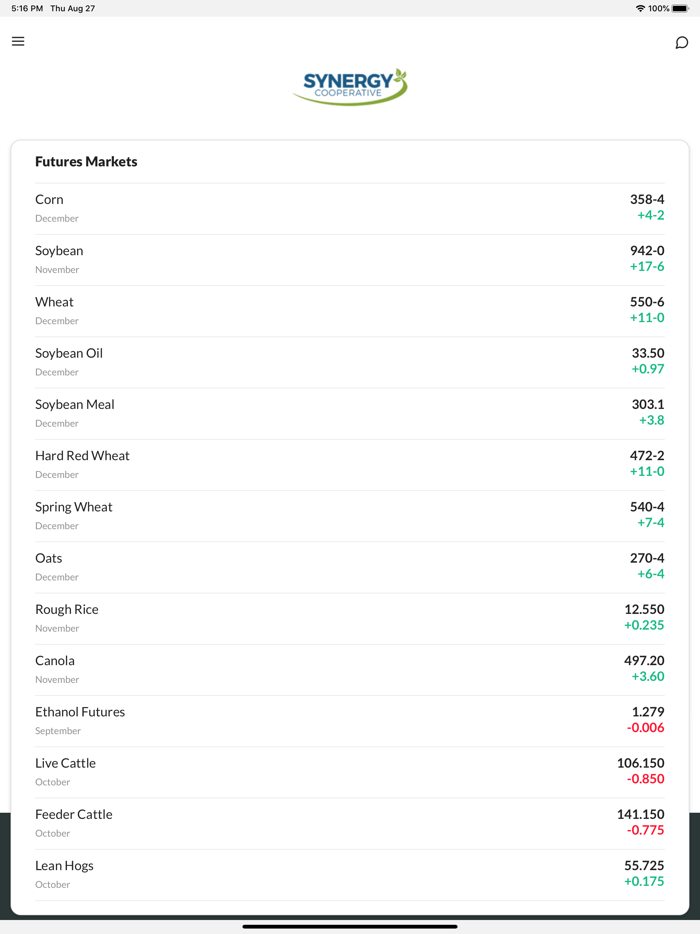700x934 pixels.
Task: Open Wheat December futures details
Action: pyautogui.click(x=349, y=310)
